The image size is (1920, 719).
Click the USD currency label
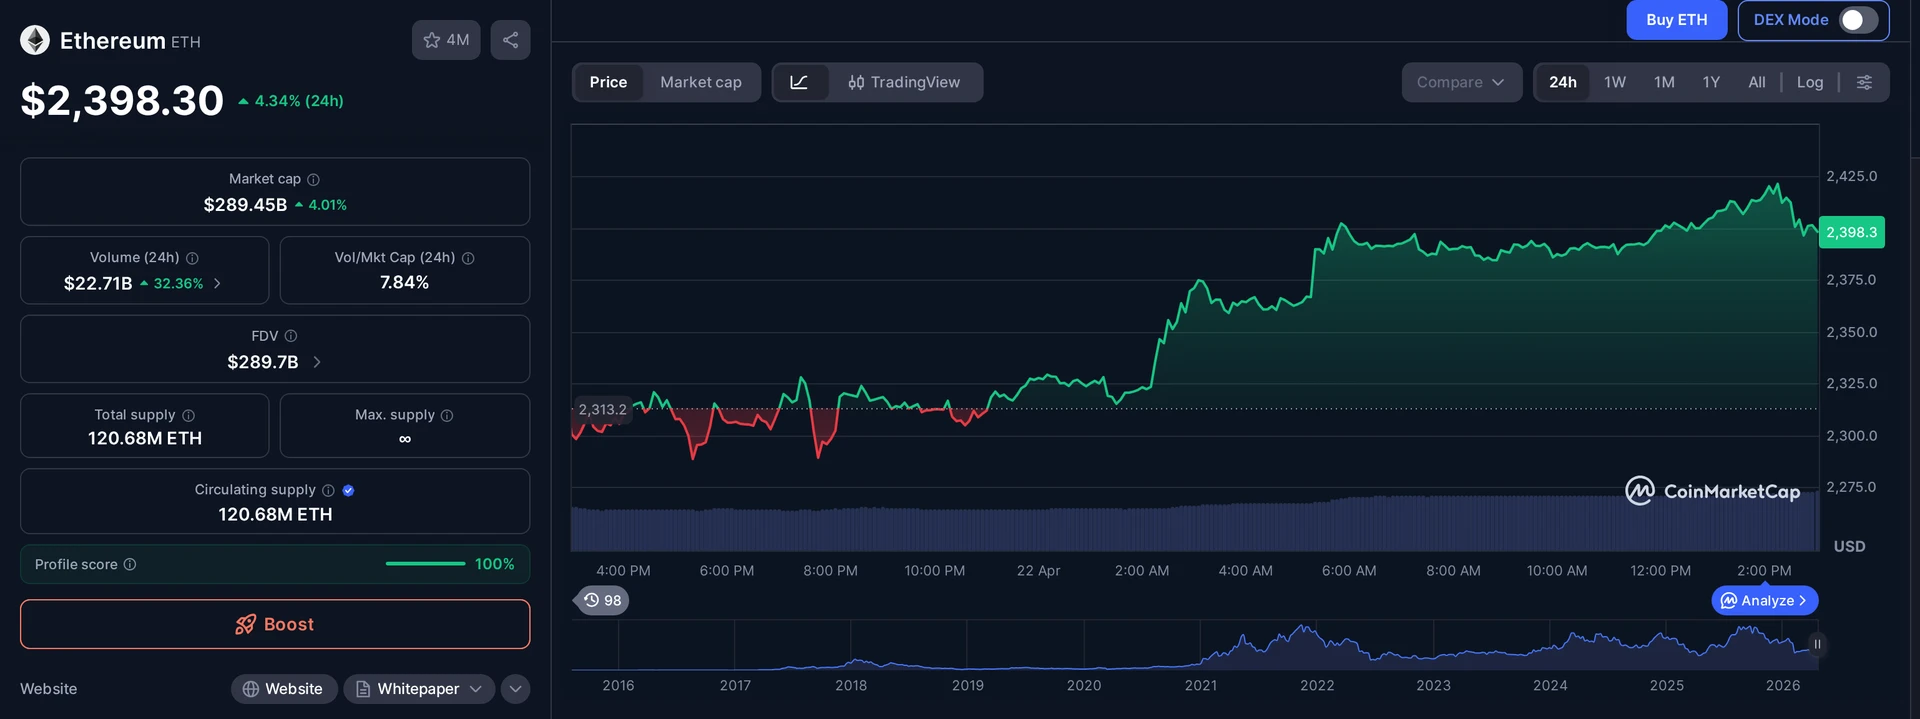click(1849, 546)
